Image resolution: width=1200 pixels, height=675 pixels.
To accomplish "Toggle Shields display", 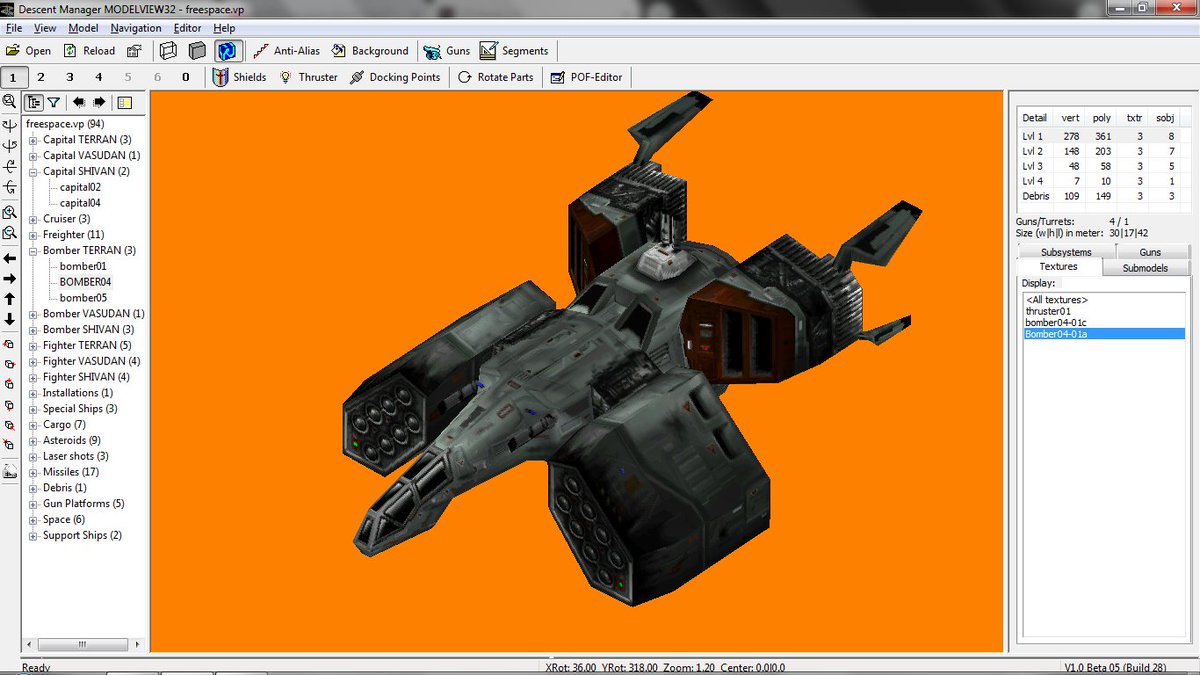I will [x=239, y=77].
